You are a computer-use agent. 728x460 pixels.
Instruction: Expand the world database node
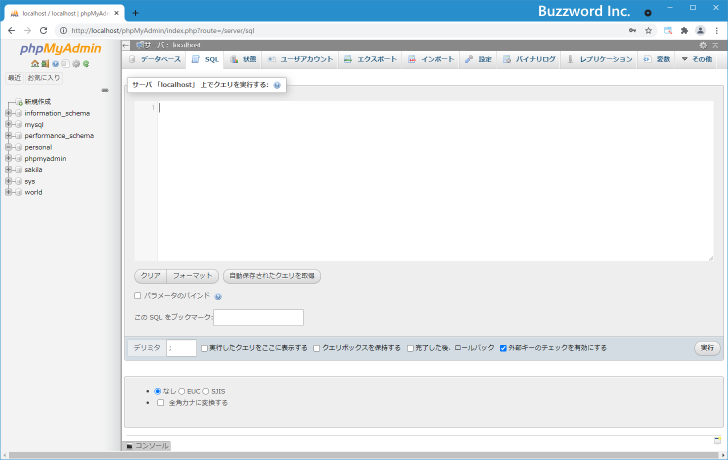tap(8, 192)
